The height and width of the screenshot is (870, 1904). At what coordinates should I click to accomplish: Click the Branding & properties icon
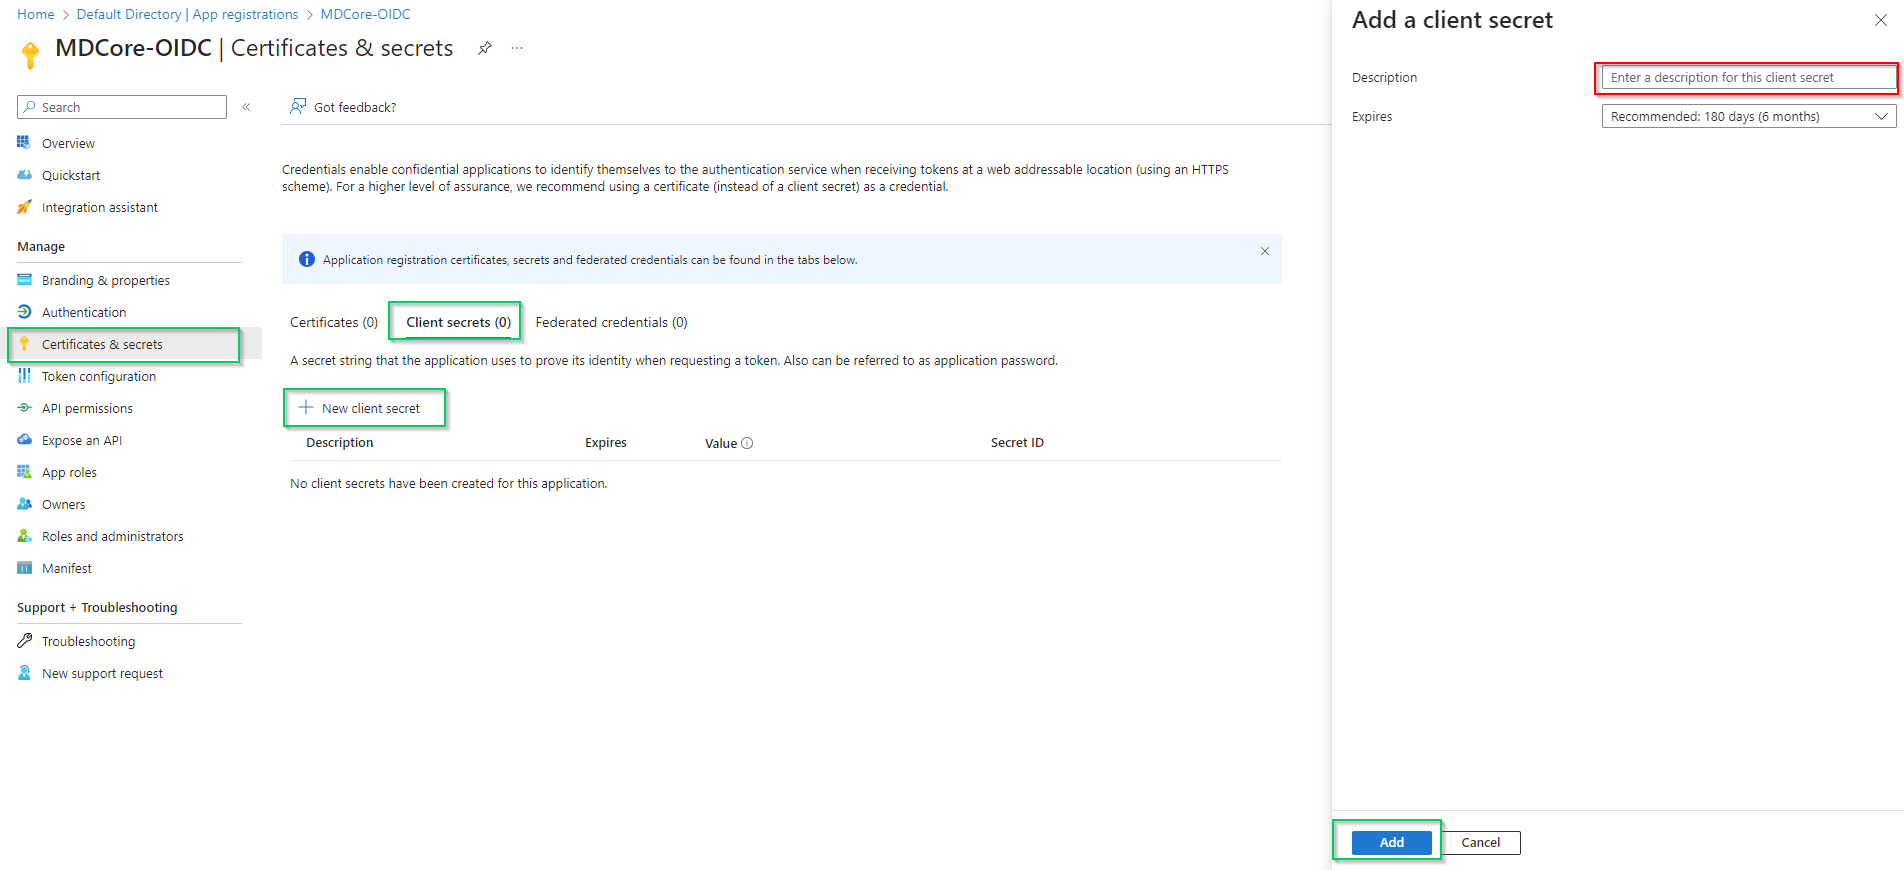click(24, 280)
